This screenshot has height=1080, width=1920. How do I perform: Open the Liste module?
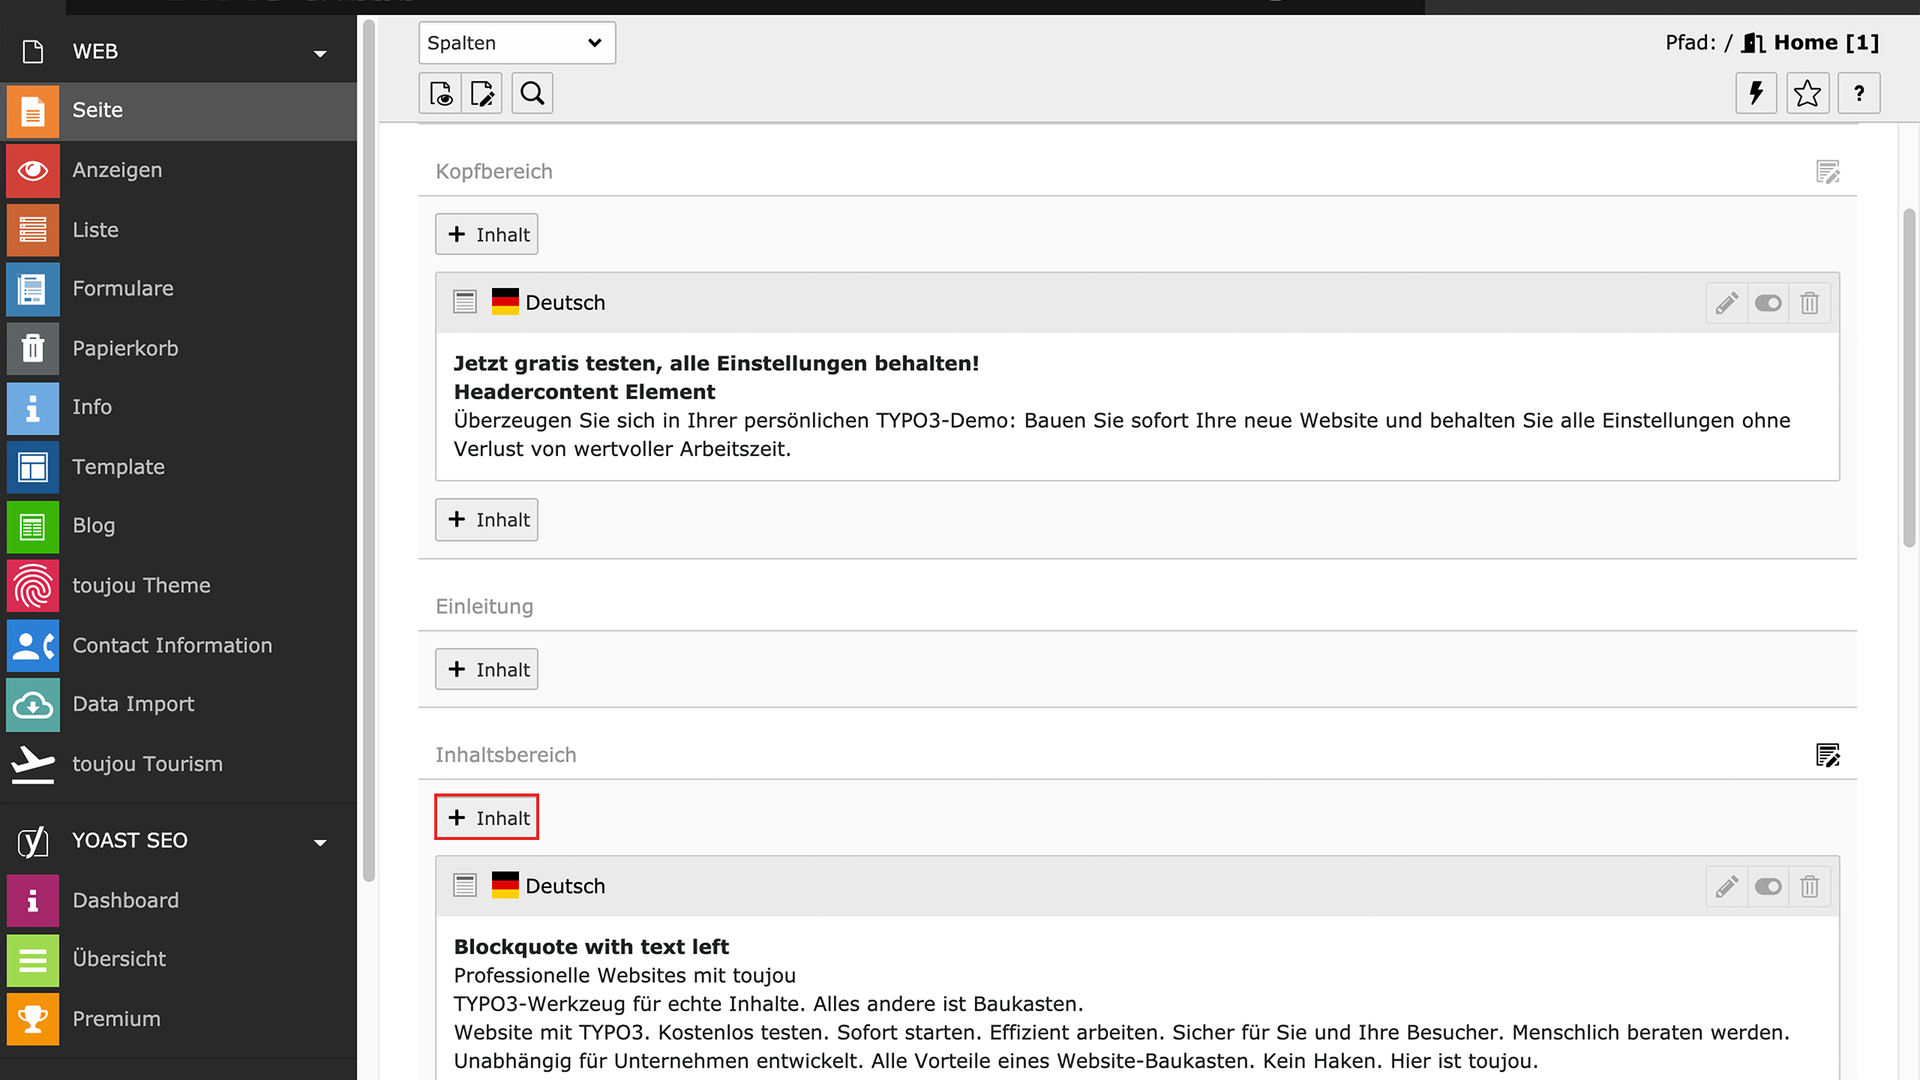pyautogui.click(x=95, y=230)
